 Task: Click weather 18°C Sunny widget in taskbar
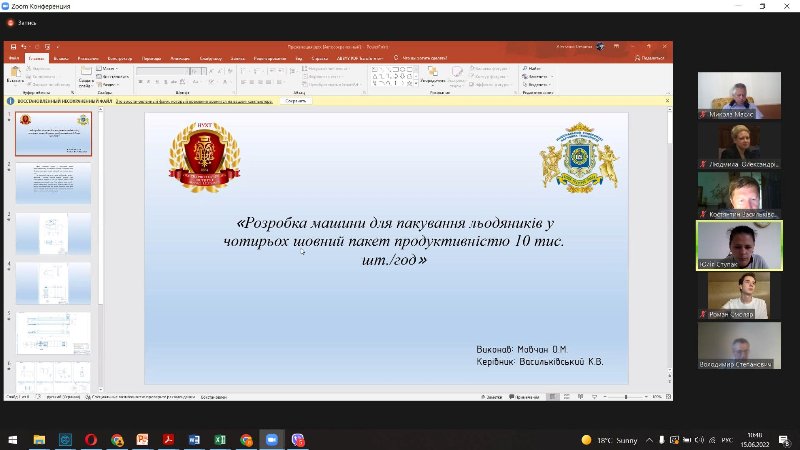[610, 440]
